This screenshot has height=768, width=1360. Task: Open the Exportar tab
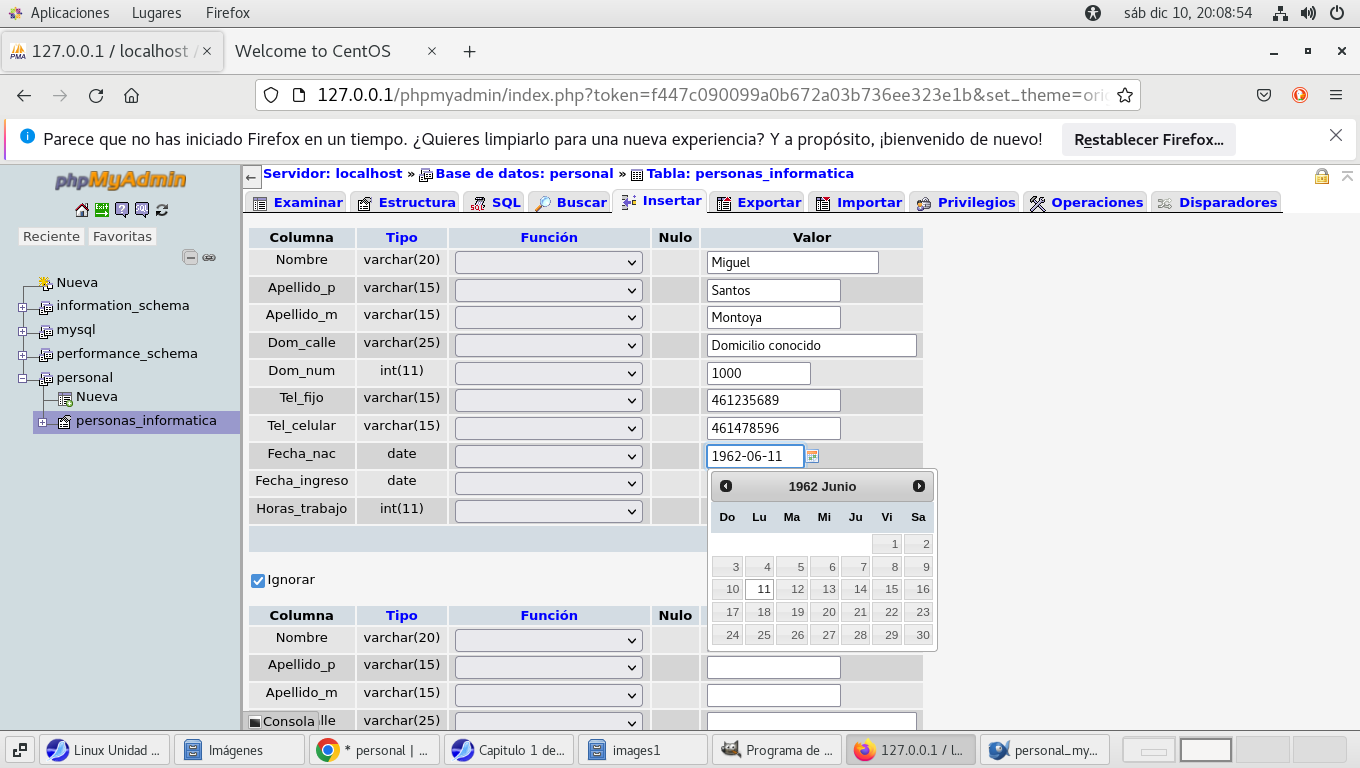[x=758, y=202]
